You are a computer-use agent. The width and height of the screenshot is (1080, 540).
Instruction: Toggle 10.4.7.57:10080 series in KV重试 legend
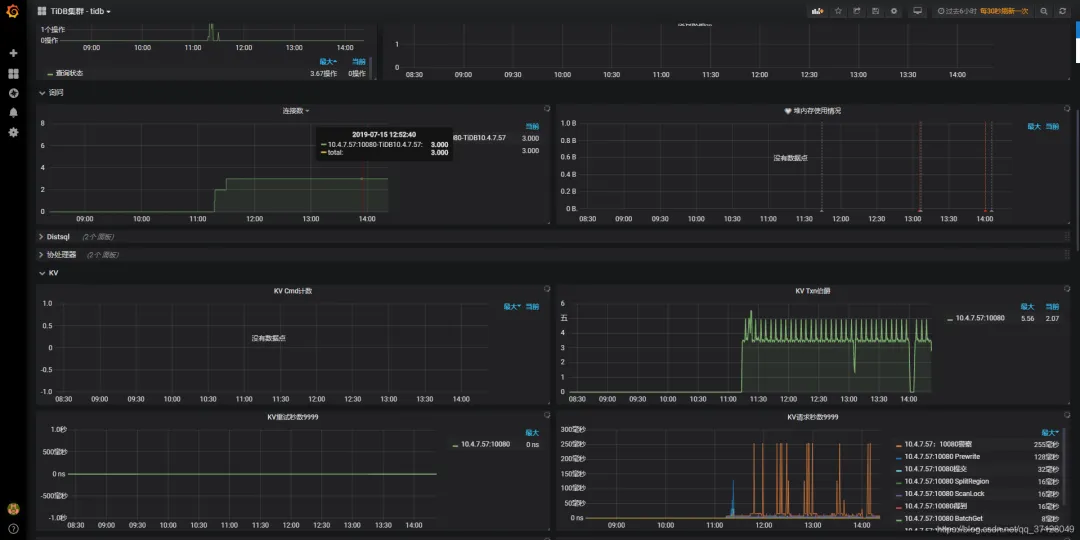click(x=486, y=444)
